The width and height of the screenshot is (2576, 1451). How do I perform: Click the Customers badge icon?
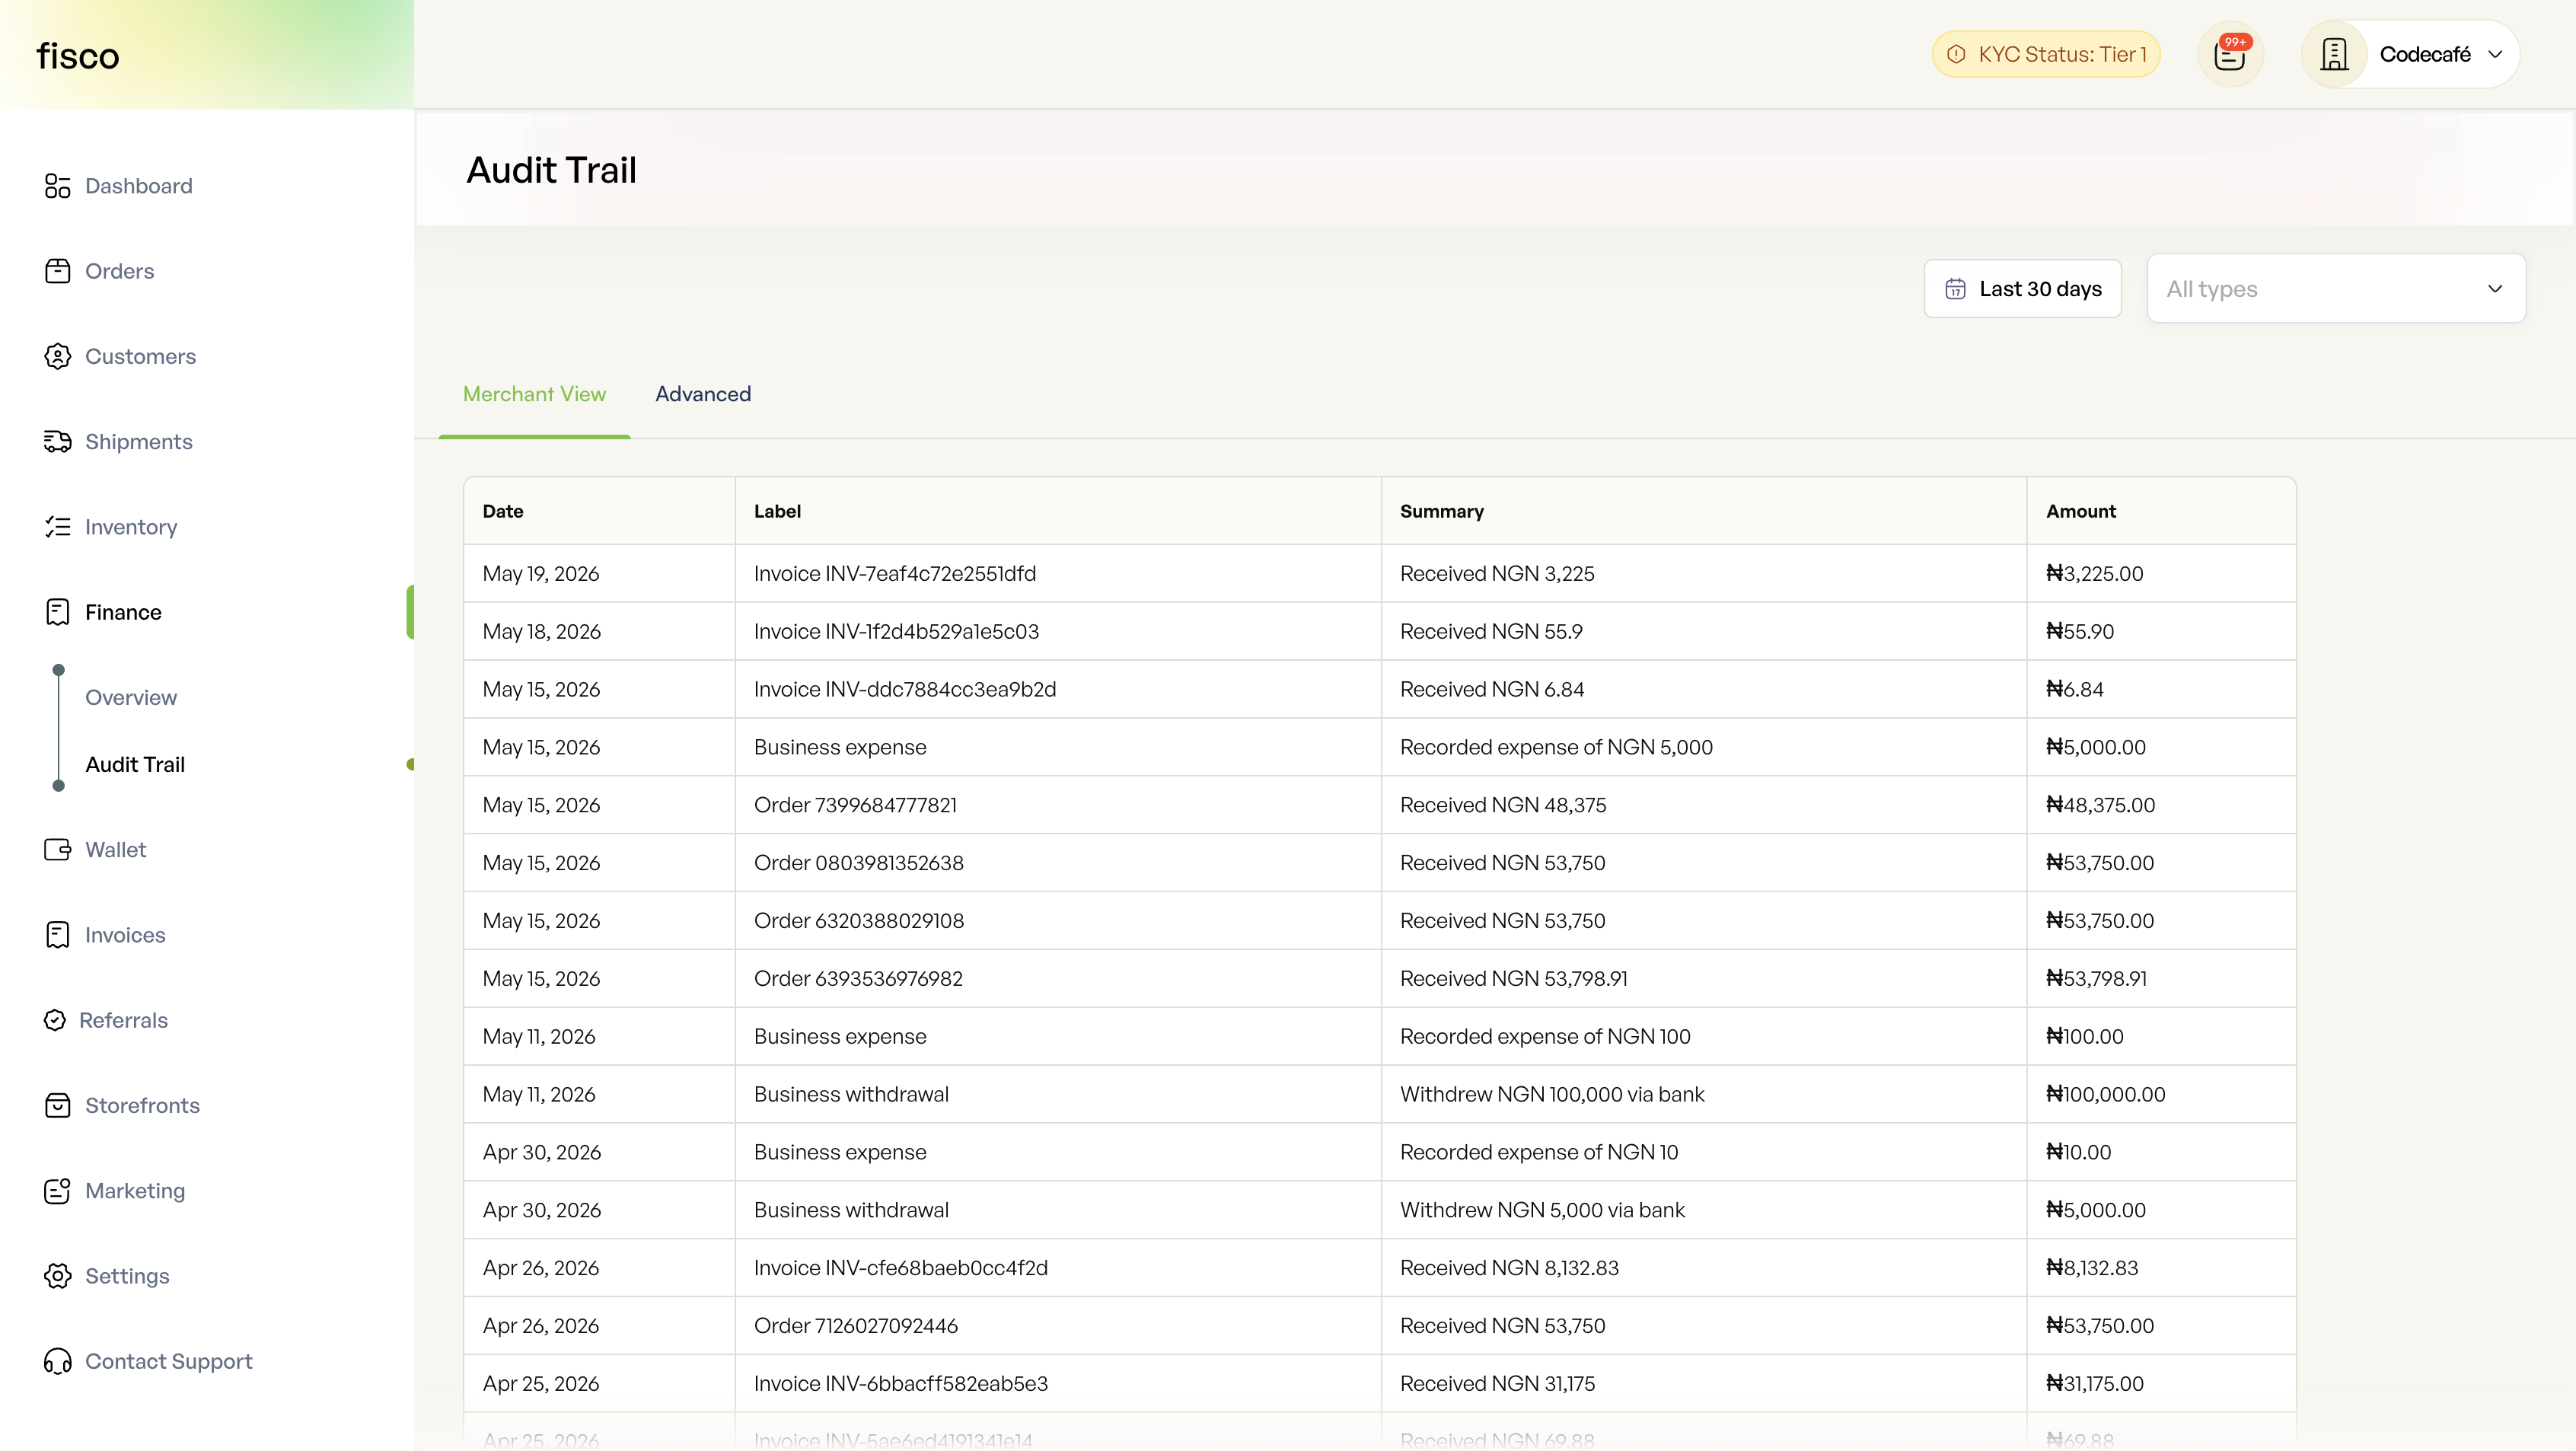click(58, 356)
